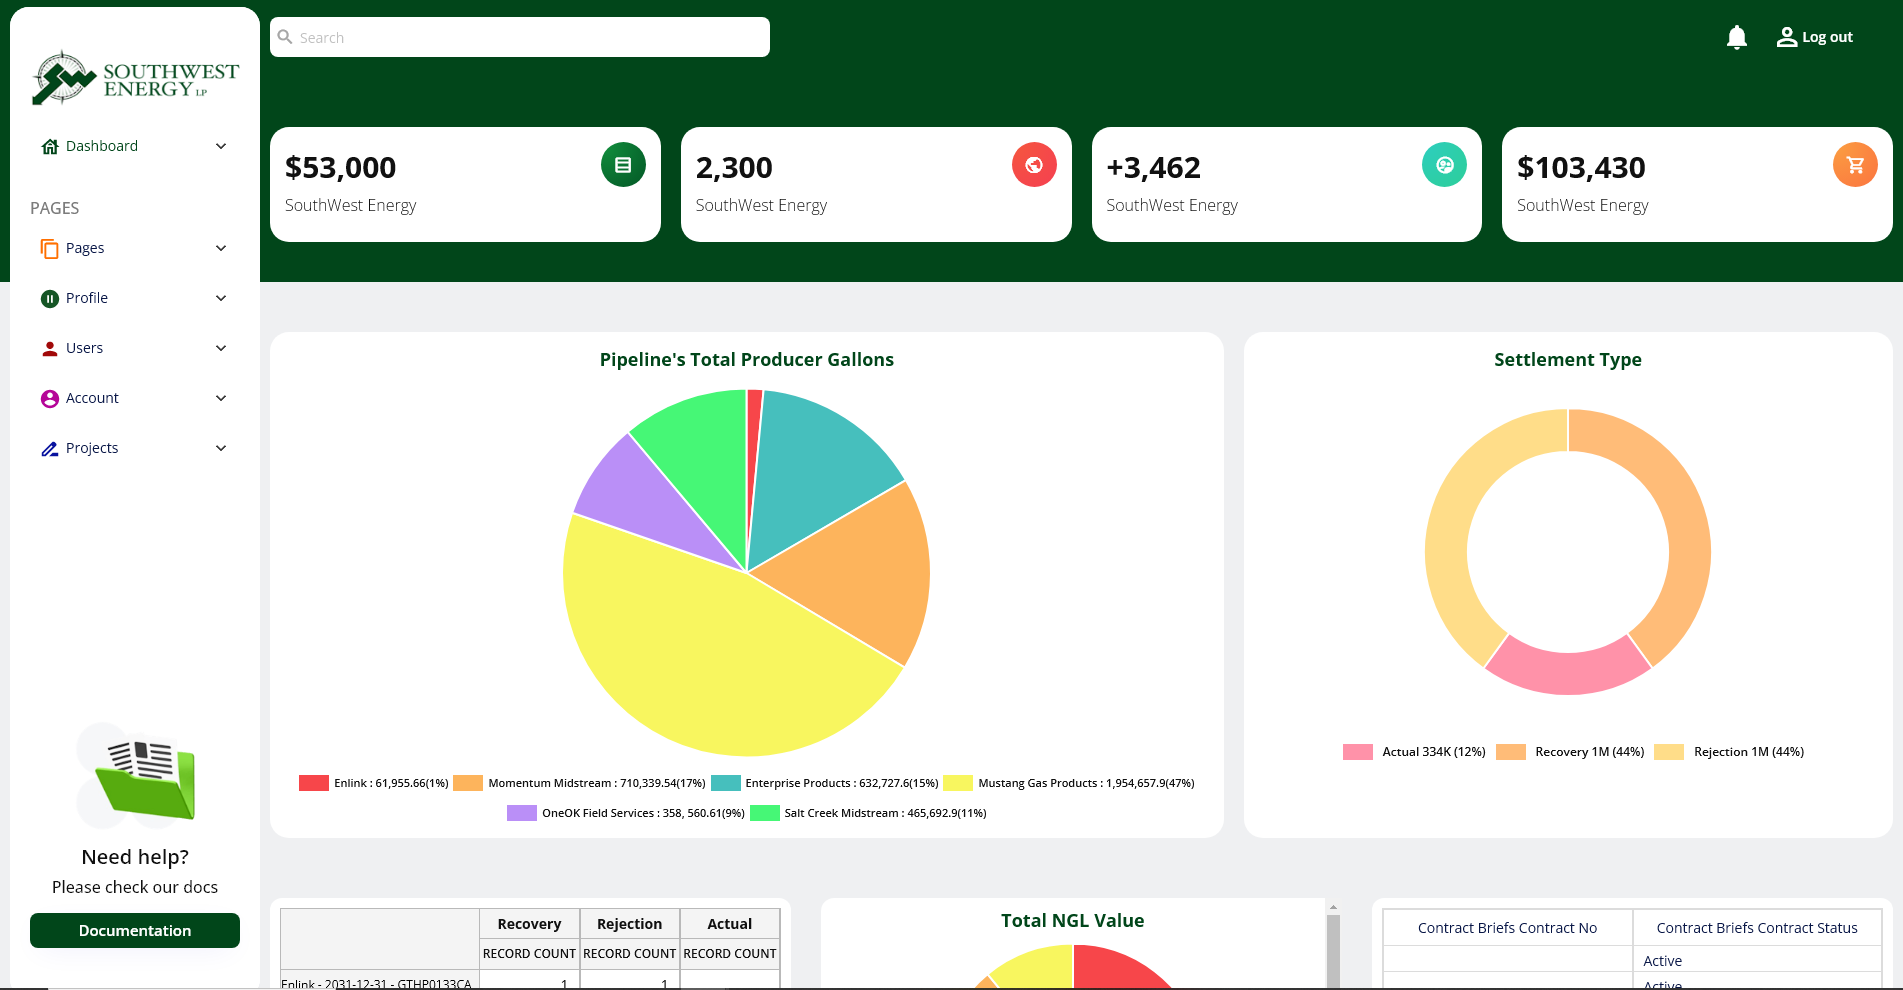The image size is (1903, 990).
Task: Click the red globe icon on the 2,300 card
Action: 1034,165
